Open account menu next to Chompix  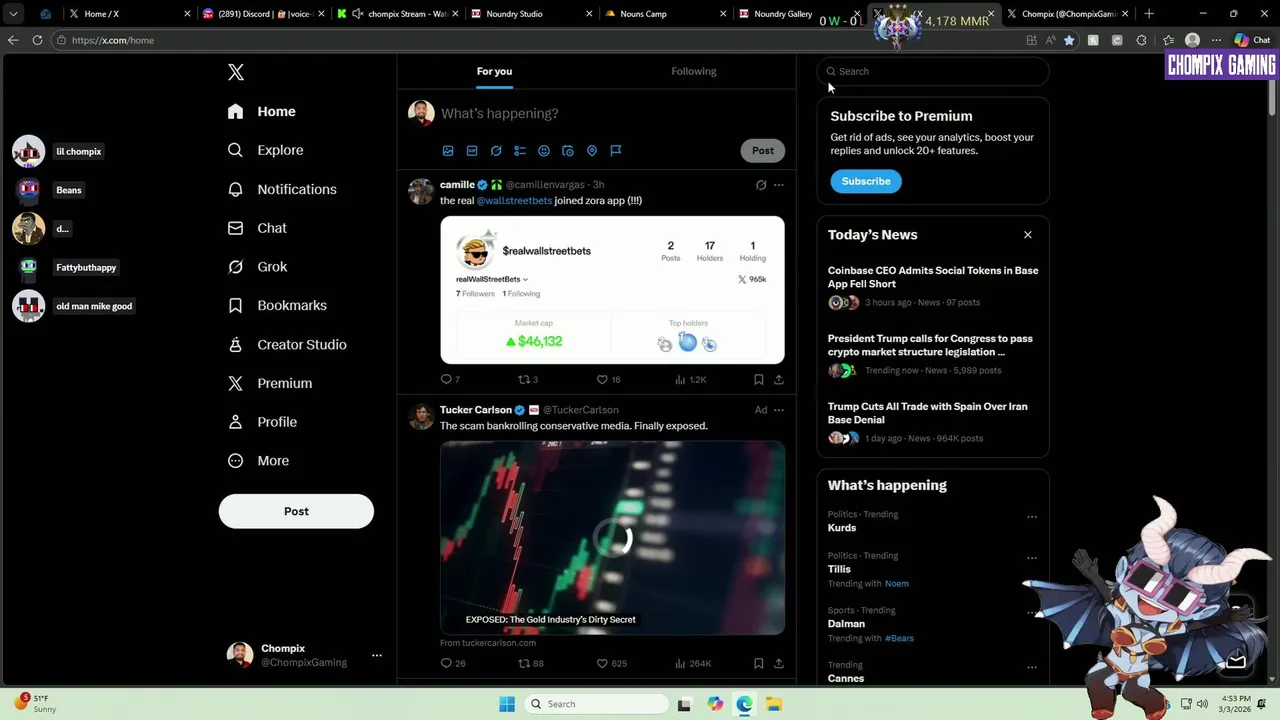click(x=377, y=655)
